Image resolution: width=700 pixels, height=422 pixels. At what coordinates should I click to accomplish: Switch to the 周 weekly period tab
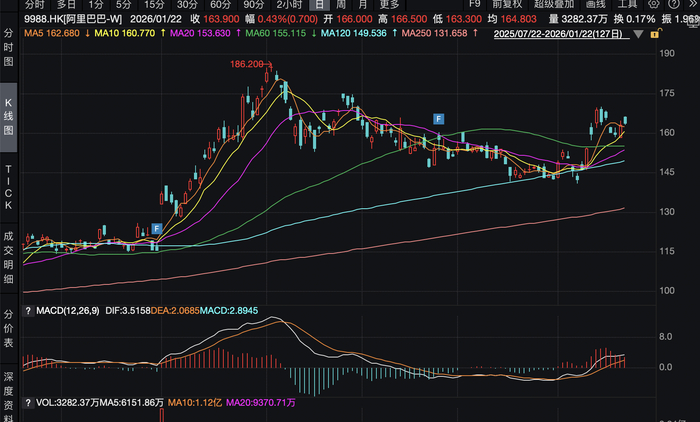341,4
